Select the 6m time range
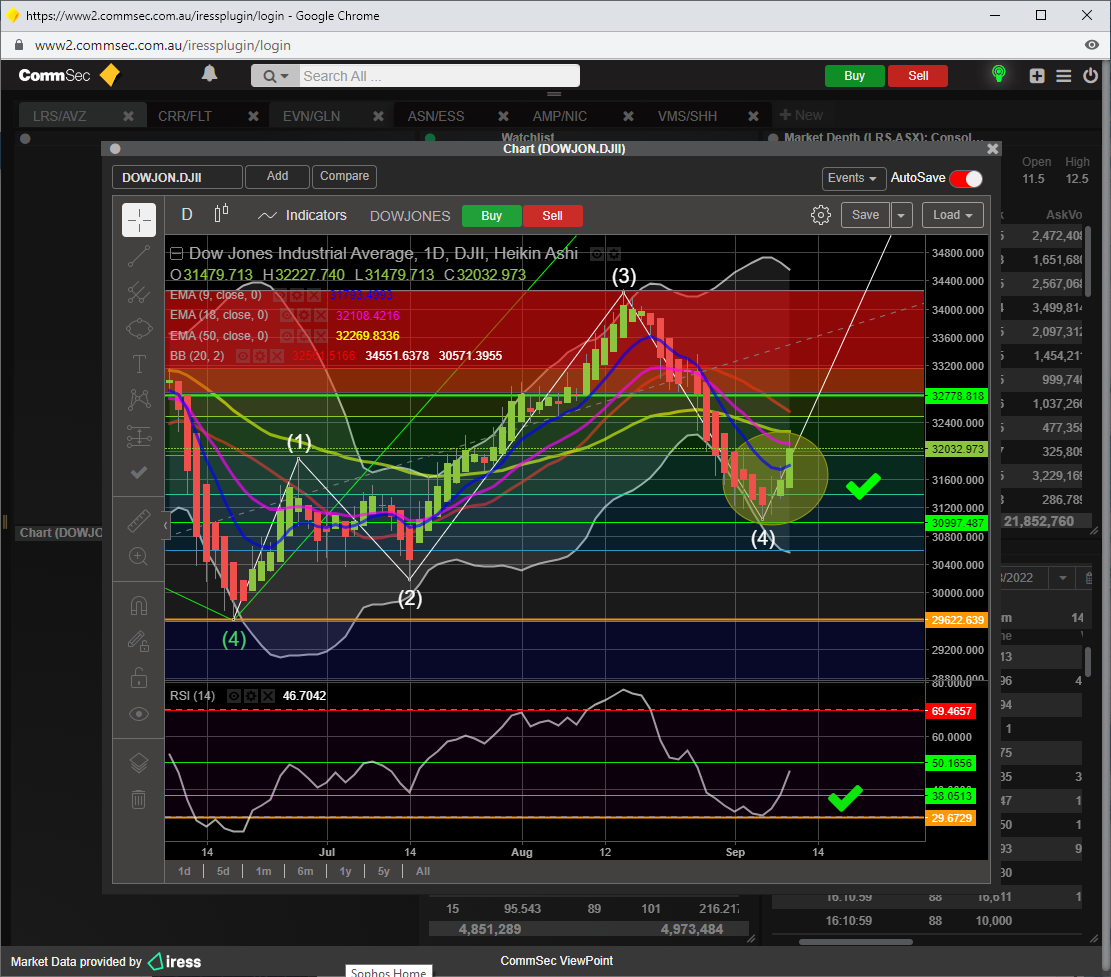This screenshot has height=977, width=1111. coord(305,871)
